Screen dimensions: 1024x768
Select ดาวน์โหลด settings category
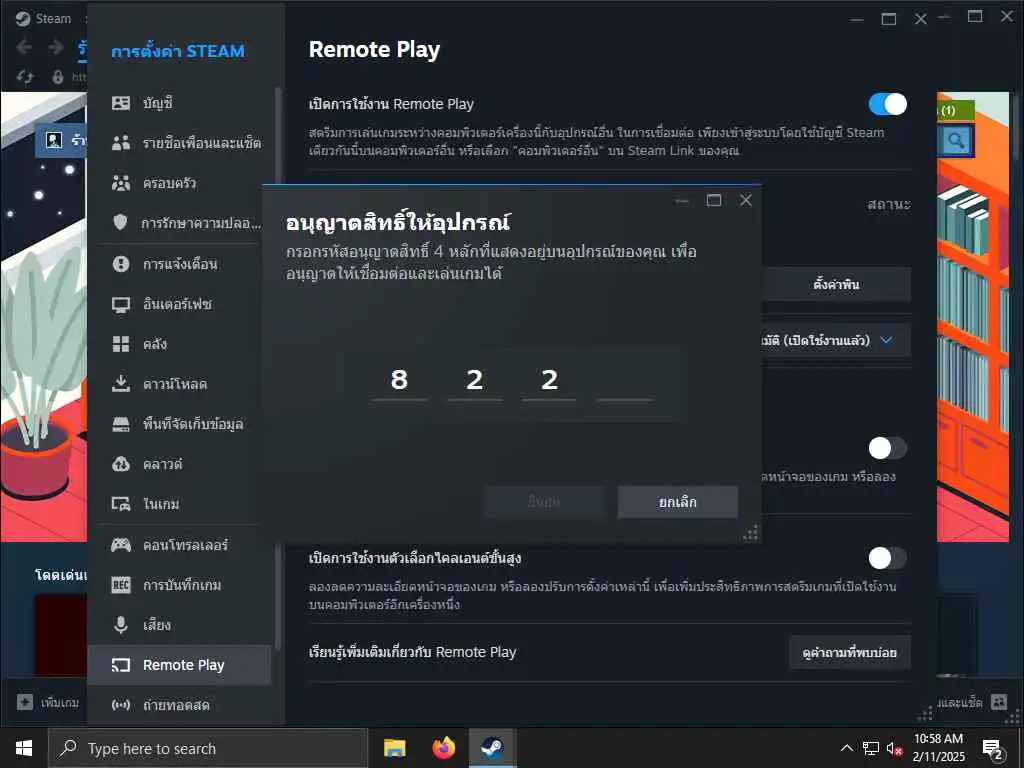pos(180,384)
